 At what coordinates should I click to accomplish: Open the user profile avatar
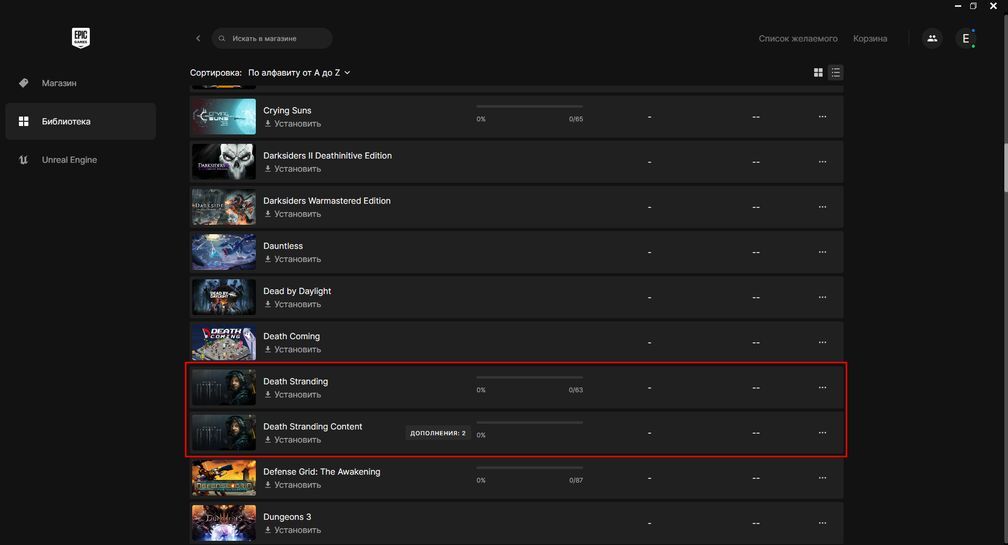click(966, 39)
